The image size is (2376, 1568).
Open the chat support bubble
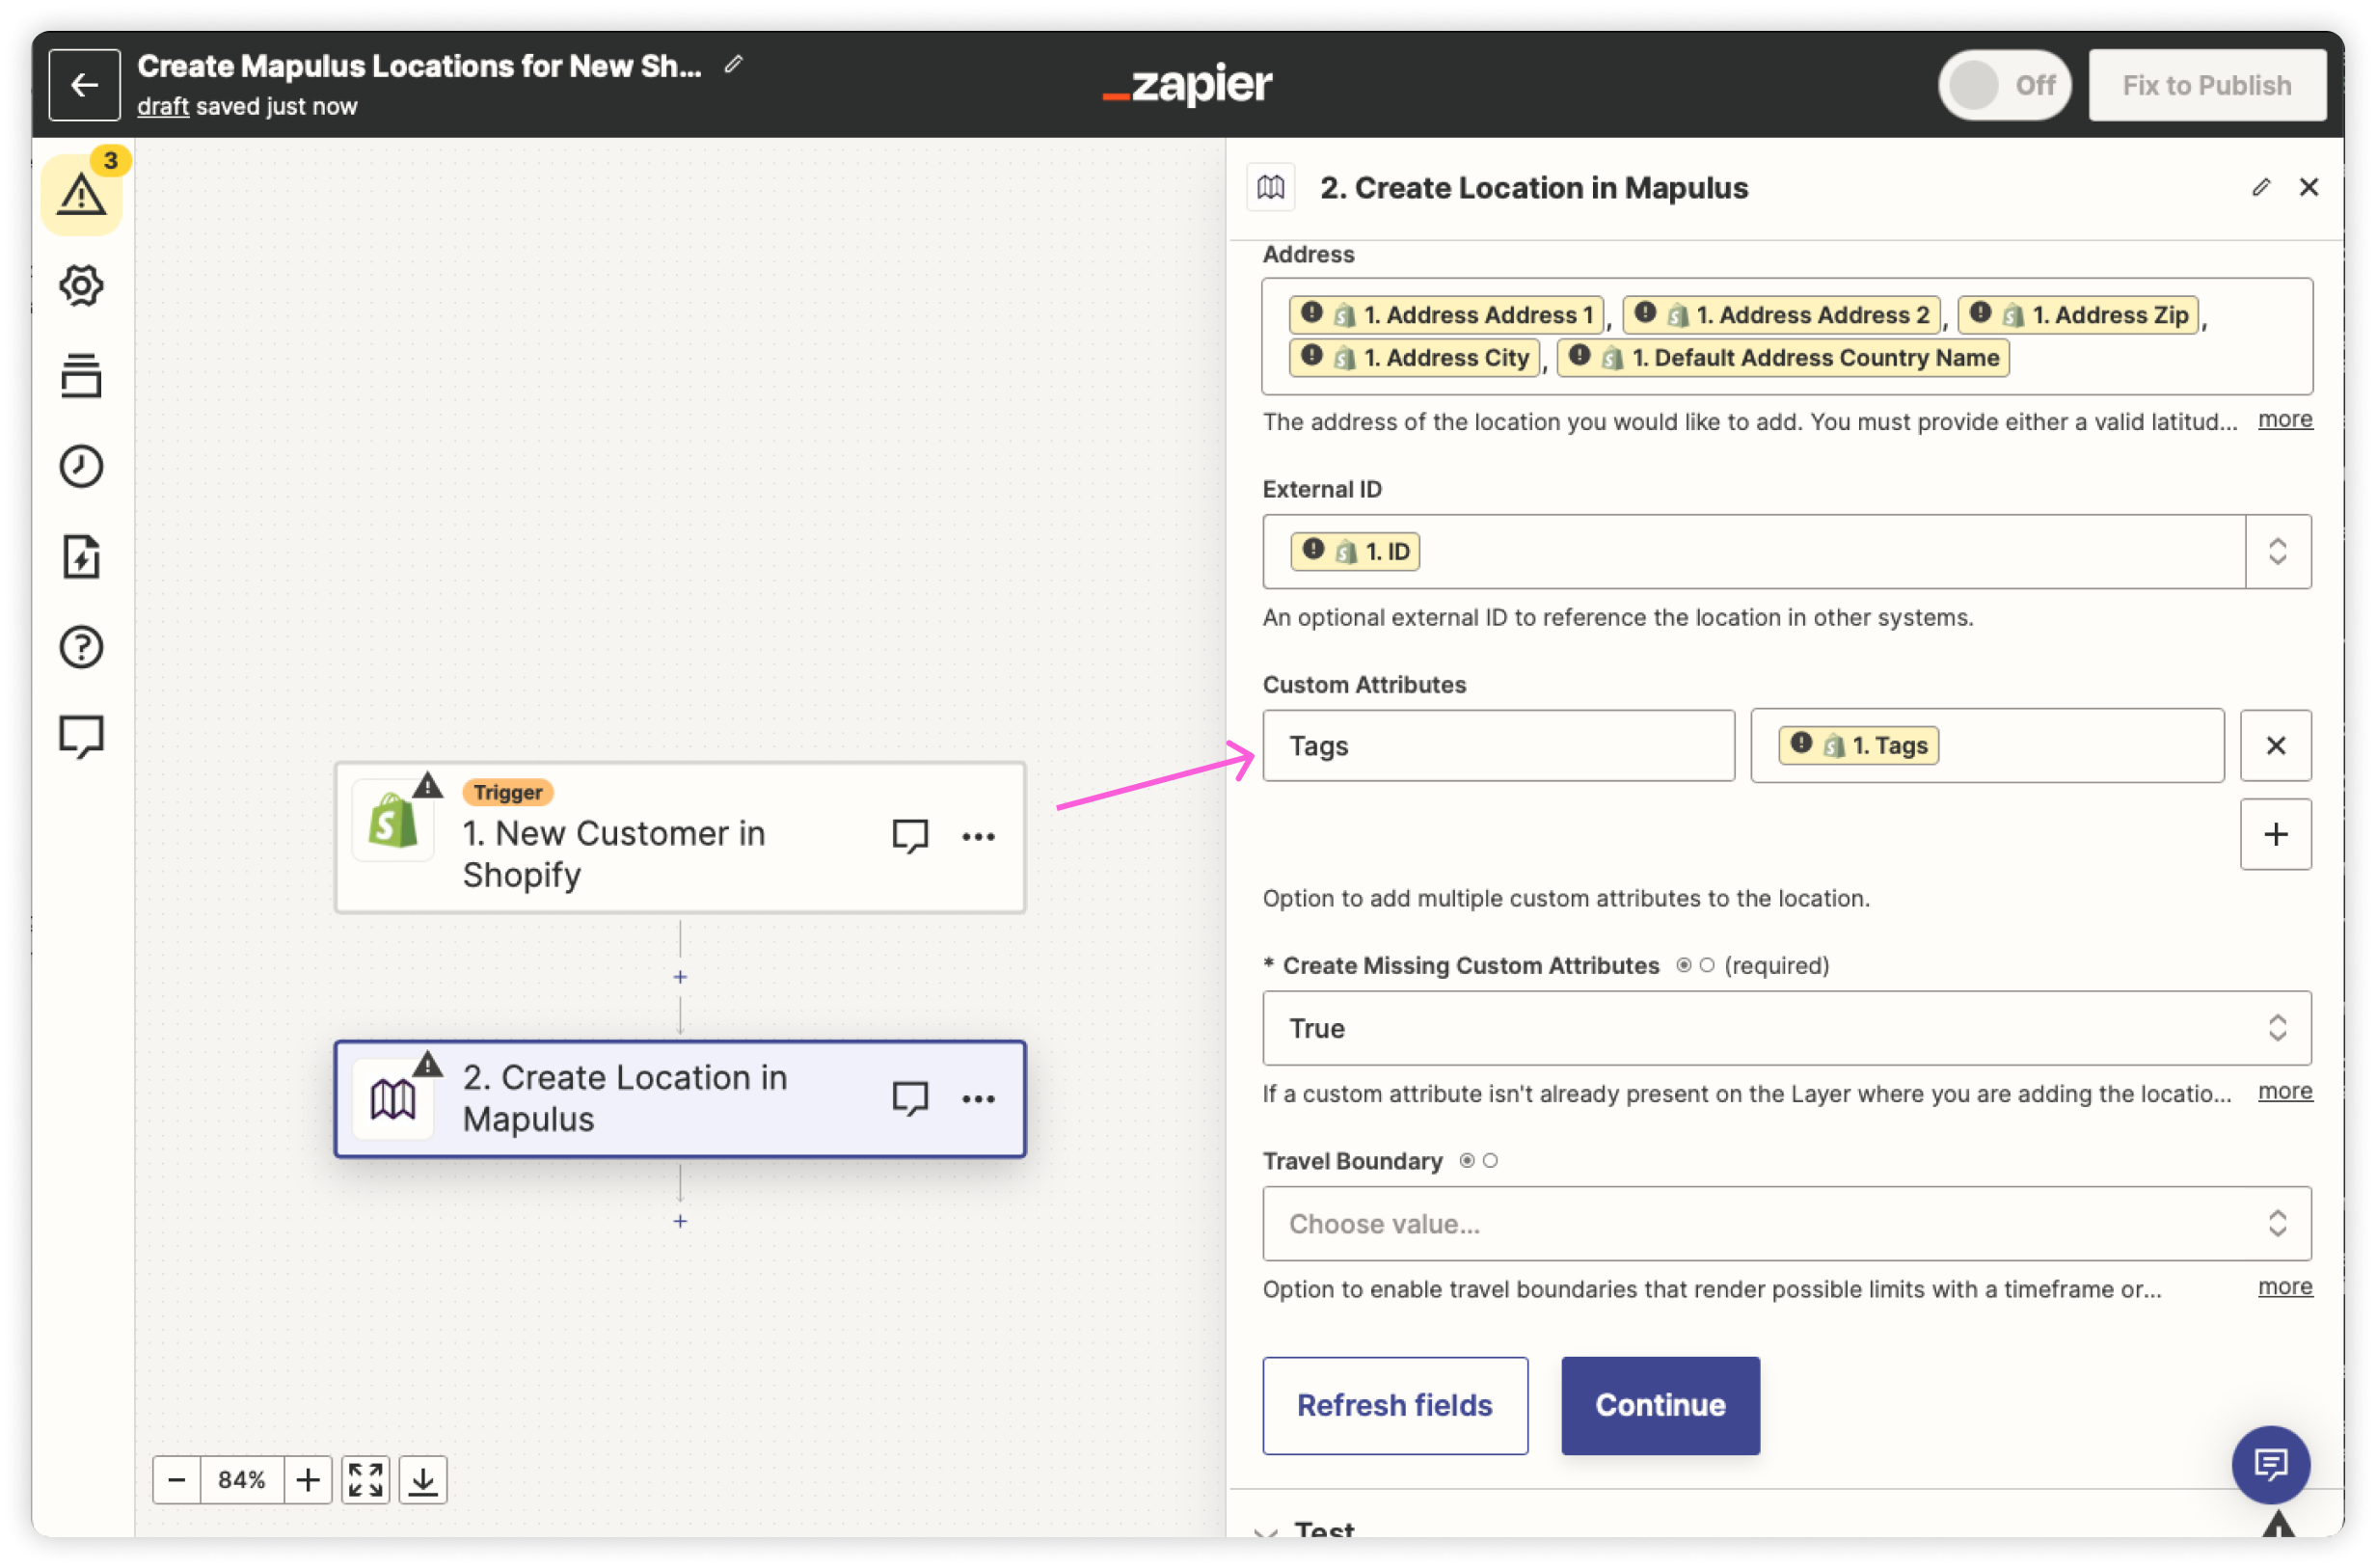click(x=2271, y=1466)
